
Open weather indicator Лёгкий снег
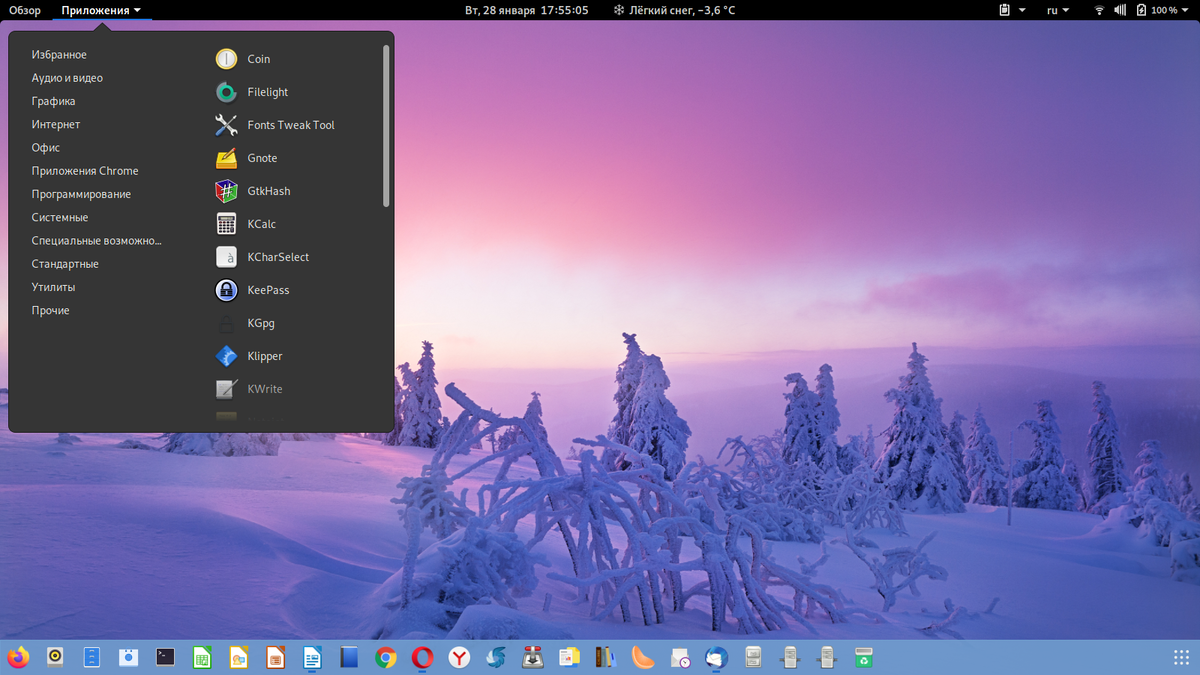pos(673,10)
